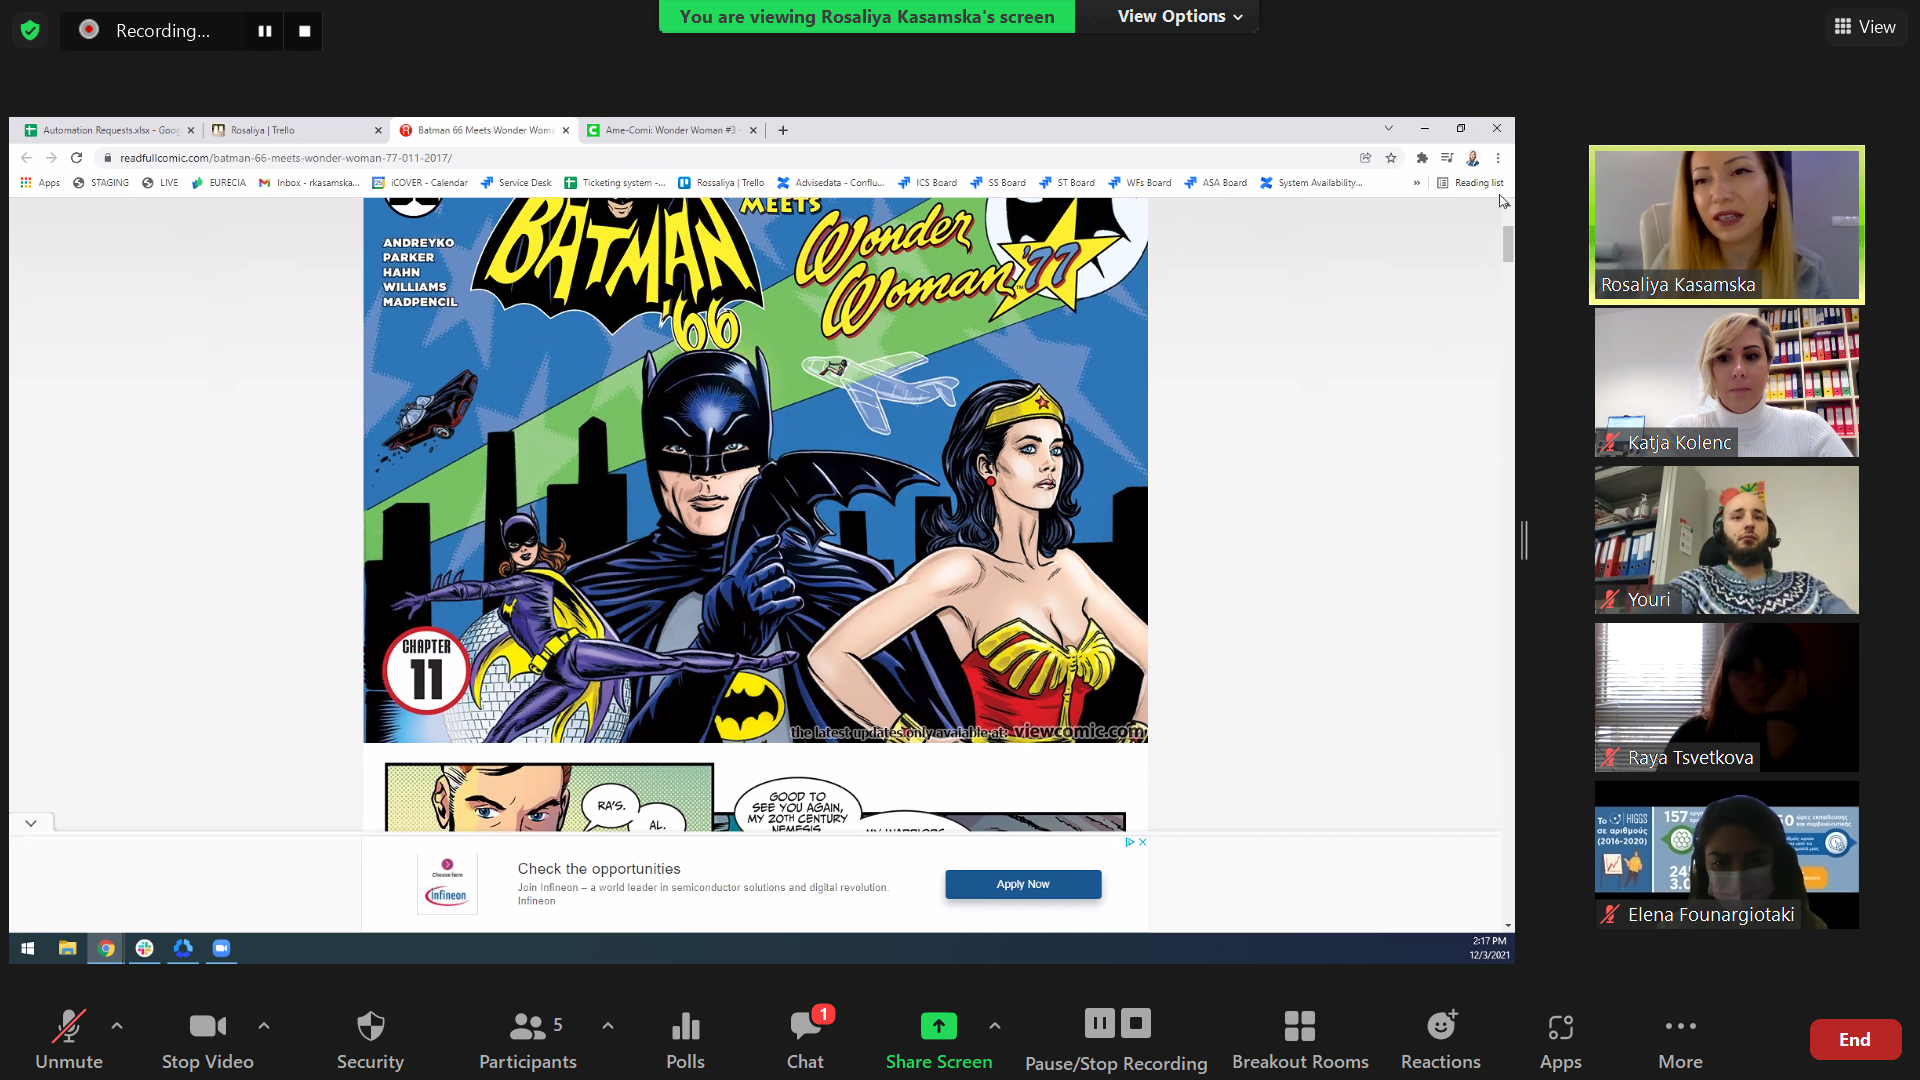Viewport: 1920px width, 1080px height.
Task: Open Windows Start button in shared screen
Action: tap(28, 948)
